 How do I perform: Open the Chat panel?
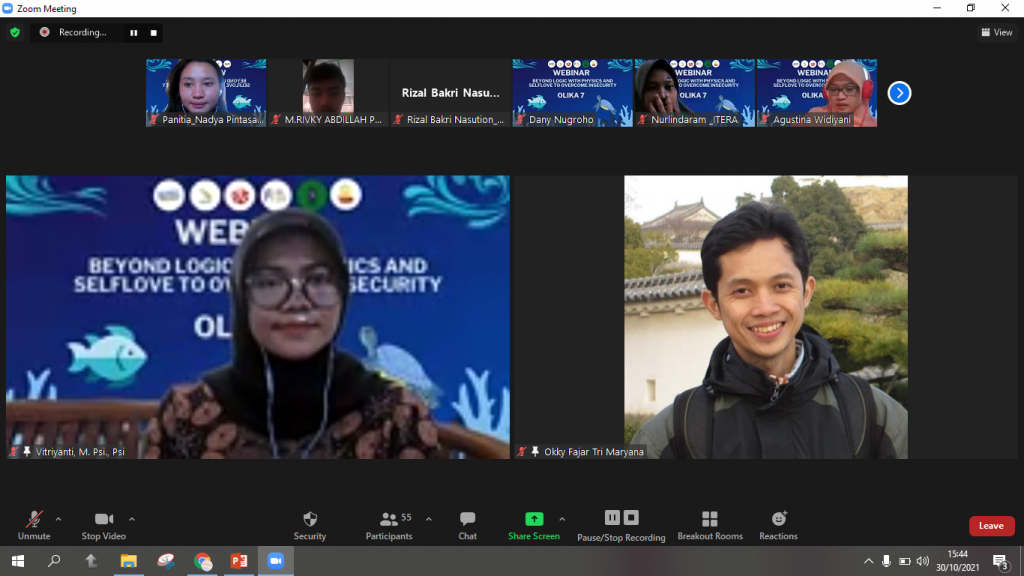[467, 525]
